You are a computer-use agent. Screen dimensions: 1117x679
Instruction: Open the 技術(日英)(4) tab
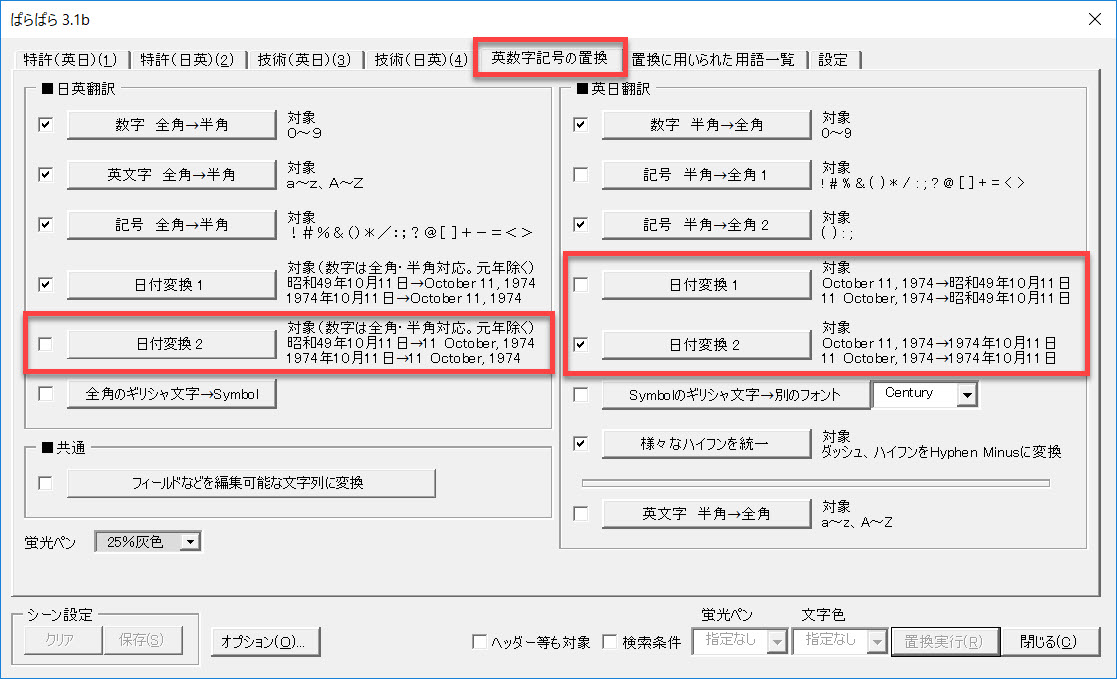click(420, 60)
